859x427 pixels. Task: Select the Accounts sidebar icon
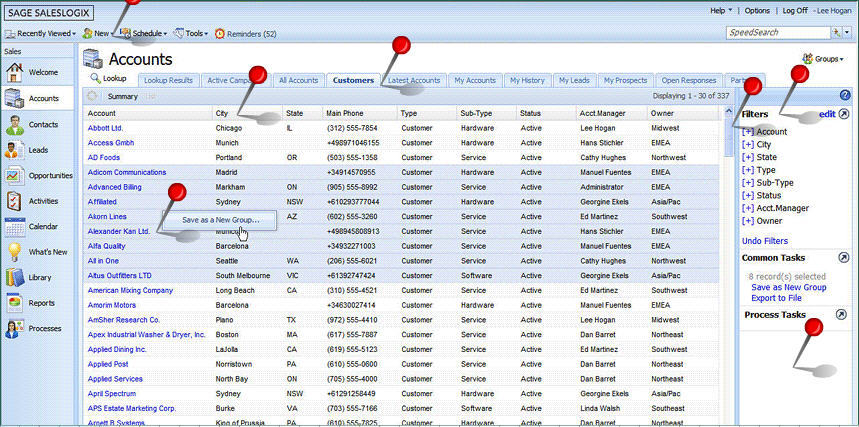(x=15, y=98)
